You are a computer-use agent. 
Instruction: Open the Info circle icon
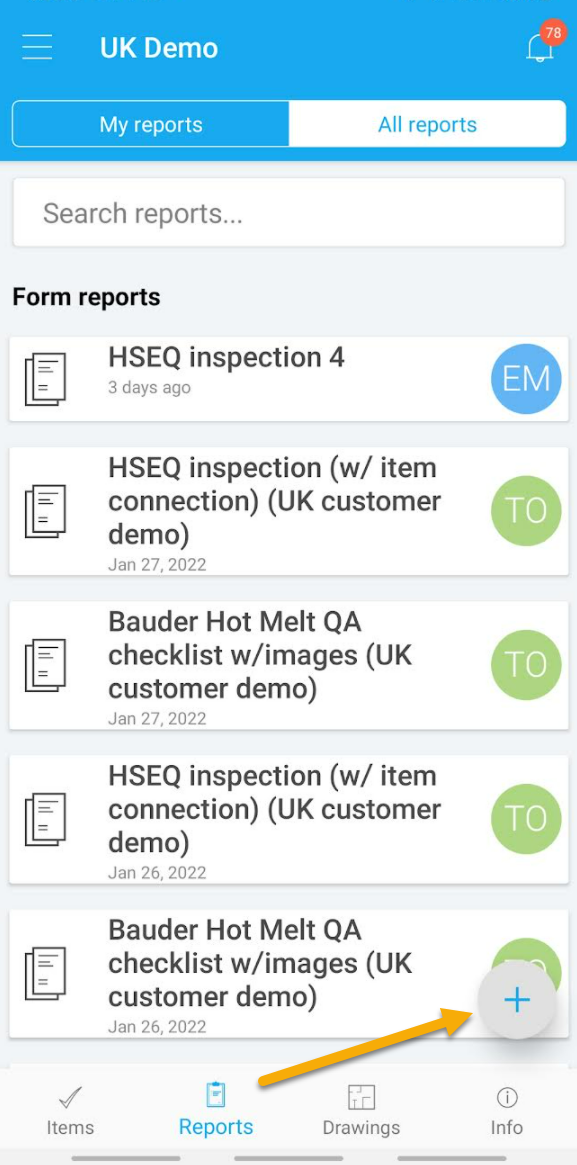tap(507, 1097)
